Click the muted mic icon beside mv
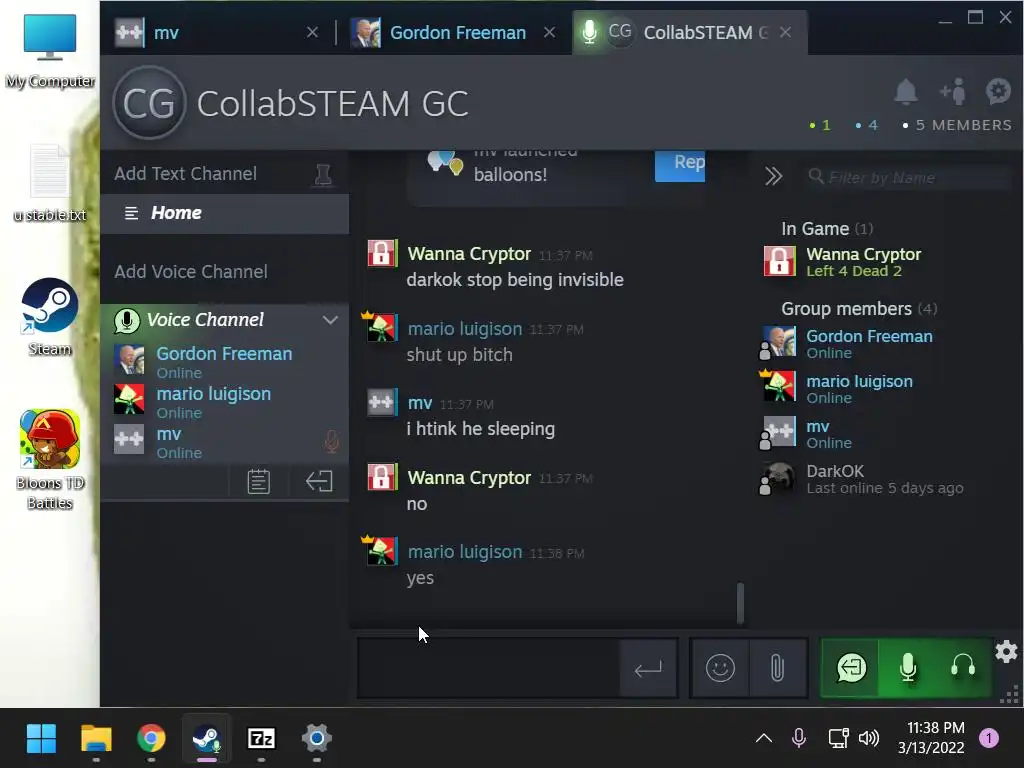Image resolution: width=1024 pixels, height=768 pixels. pos(332,441)
